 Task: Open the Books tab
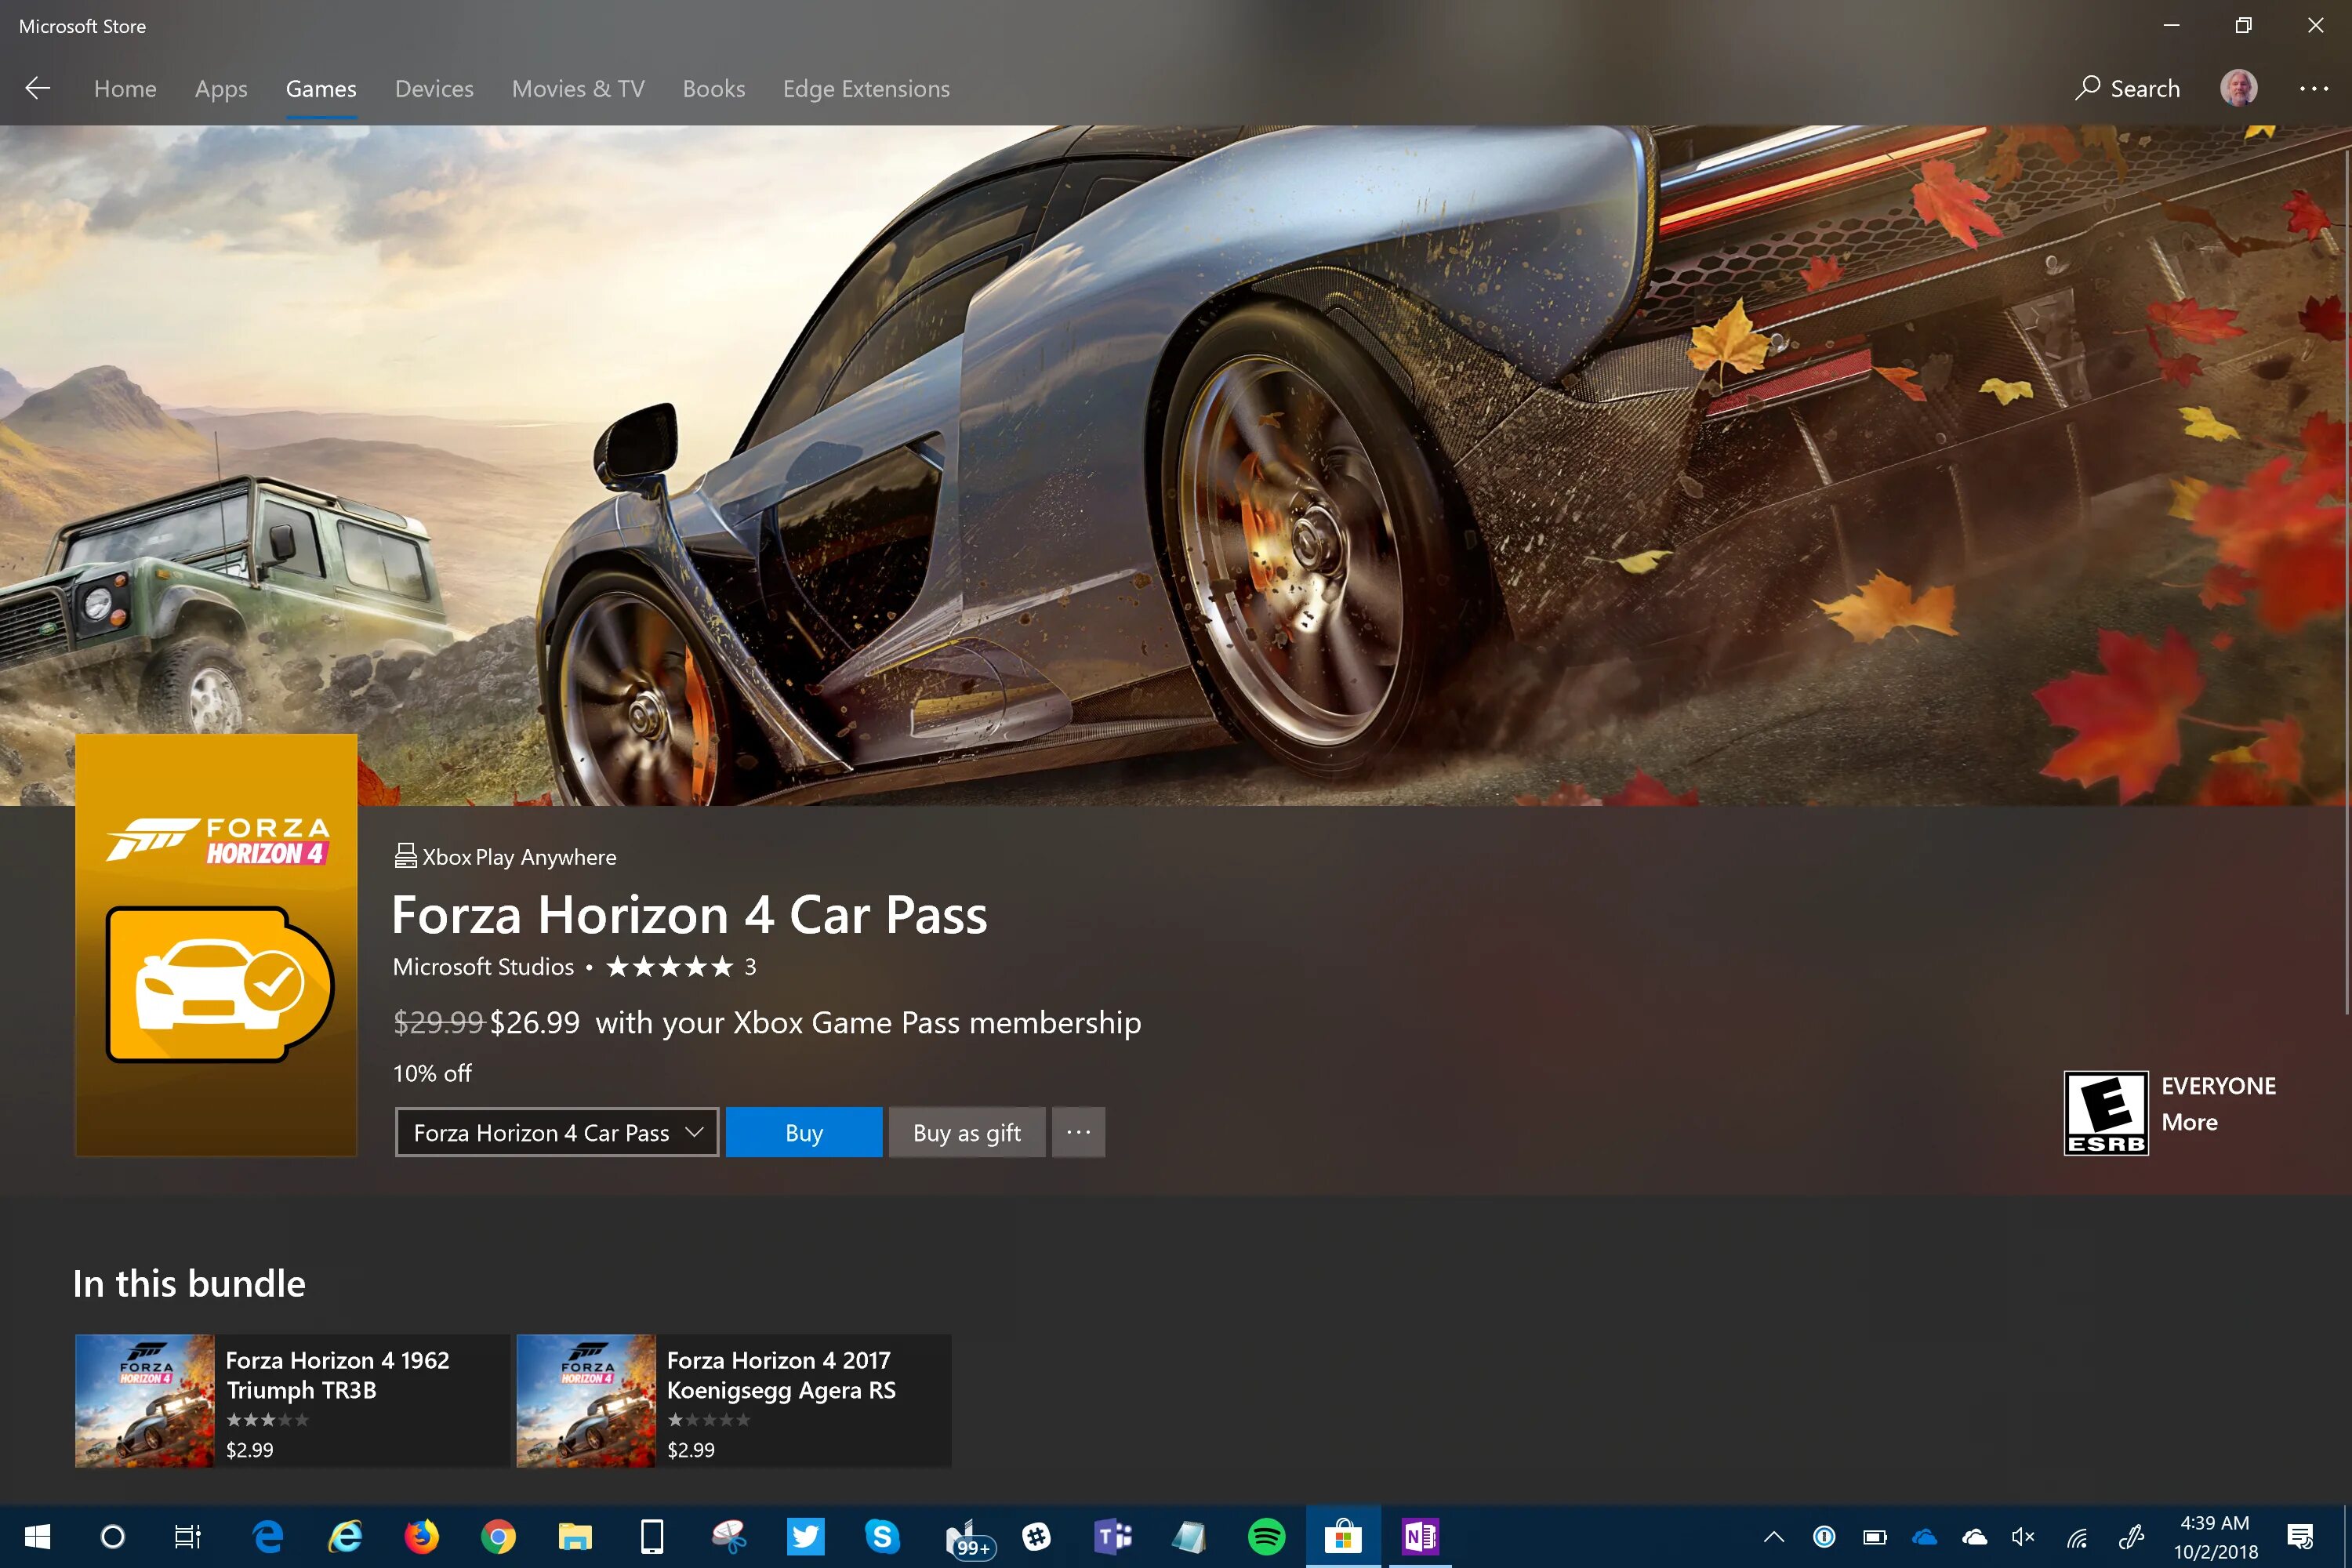pos(714,88)
